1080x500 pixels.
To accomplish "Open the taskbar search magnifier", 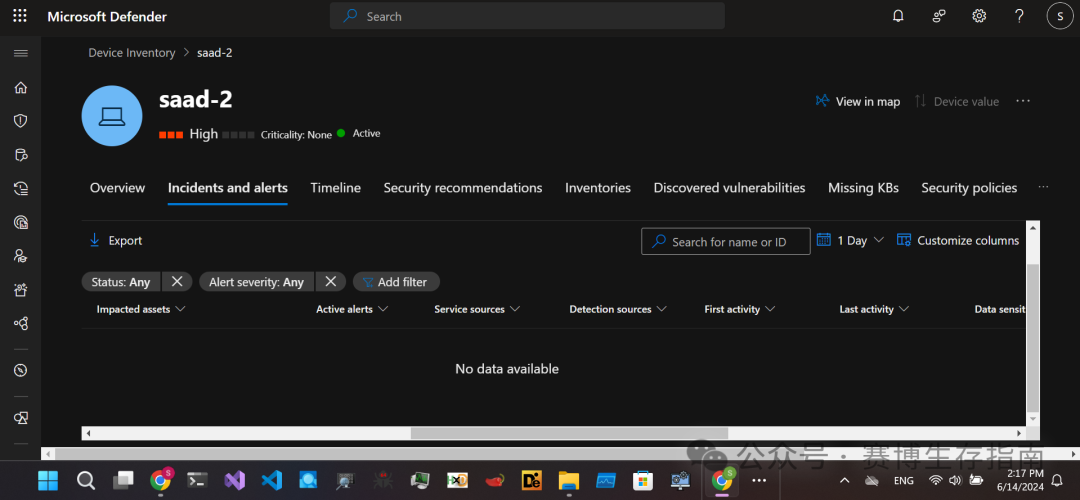I will pos(85,480).
